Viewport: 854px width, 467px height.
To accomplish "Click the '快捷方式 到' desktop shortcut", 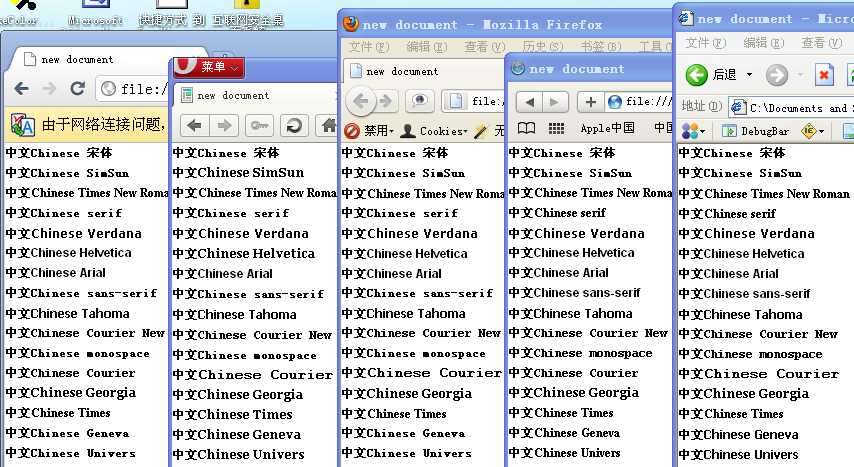I will [172, 13].
